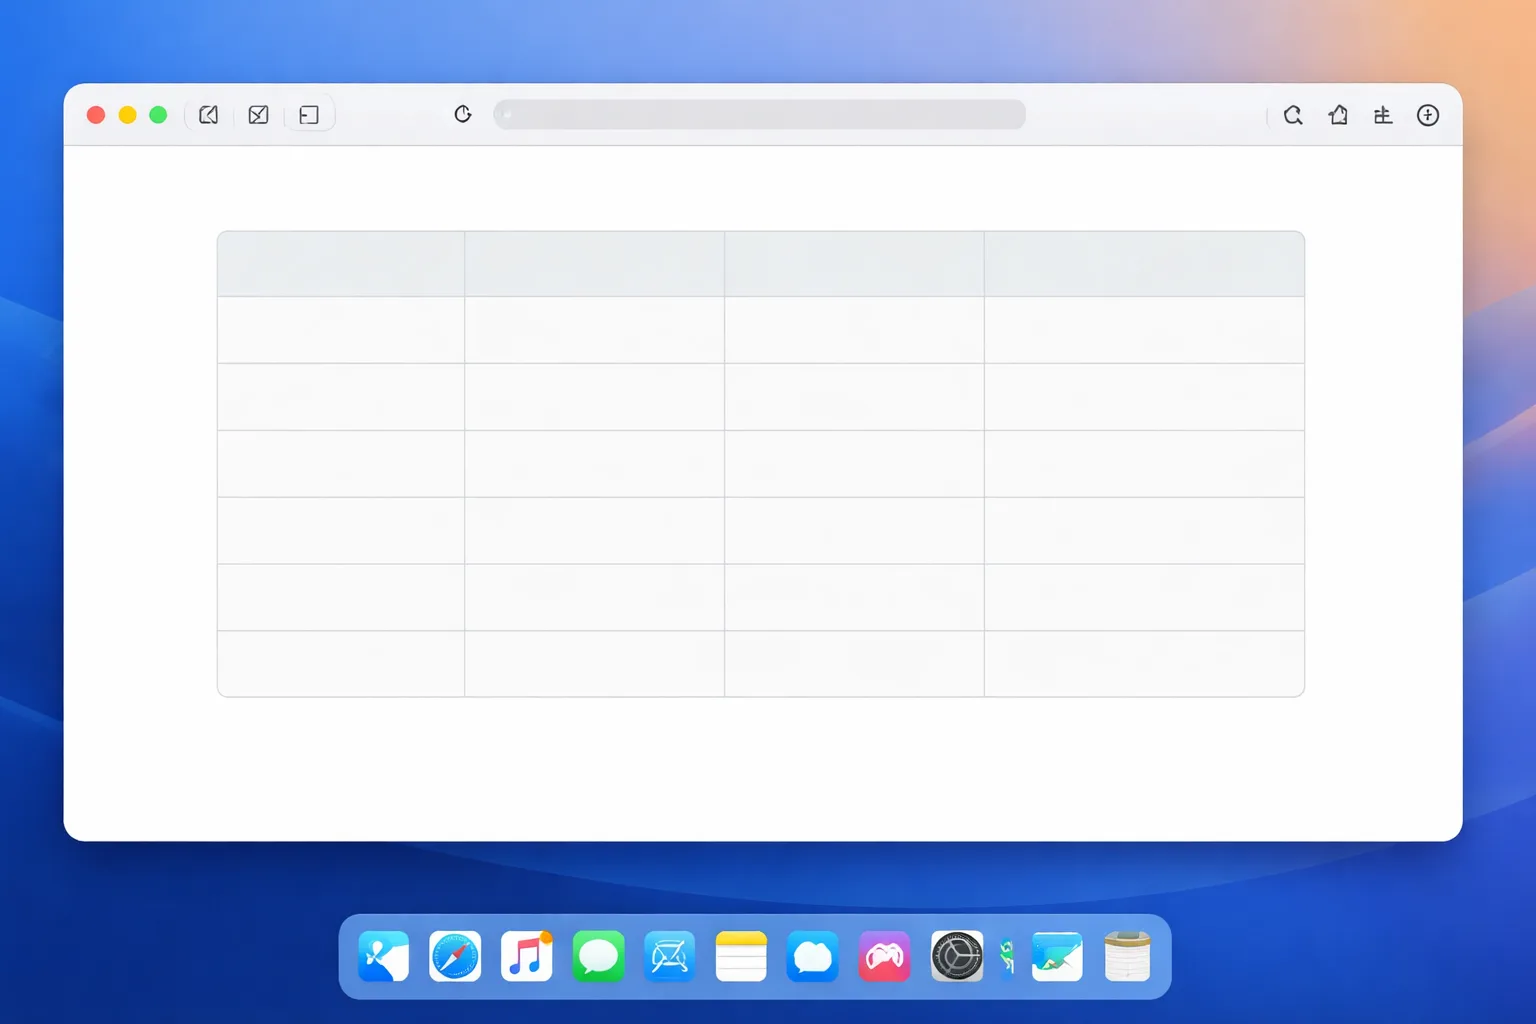Viewport: 1536px width, 1024px height.
Task: Open the yellow-topped Notes app in the Dock
Action: (x=741, y=957)
